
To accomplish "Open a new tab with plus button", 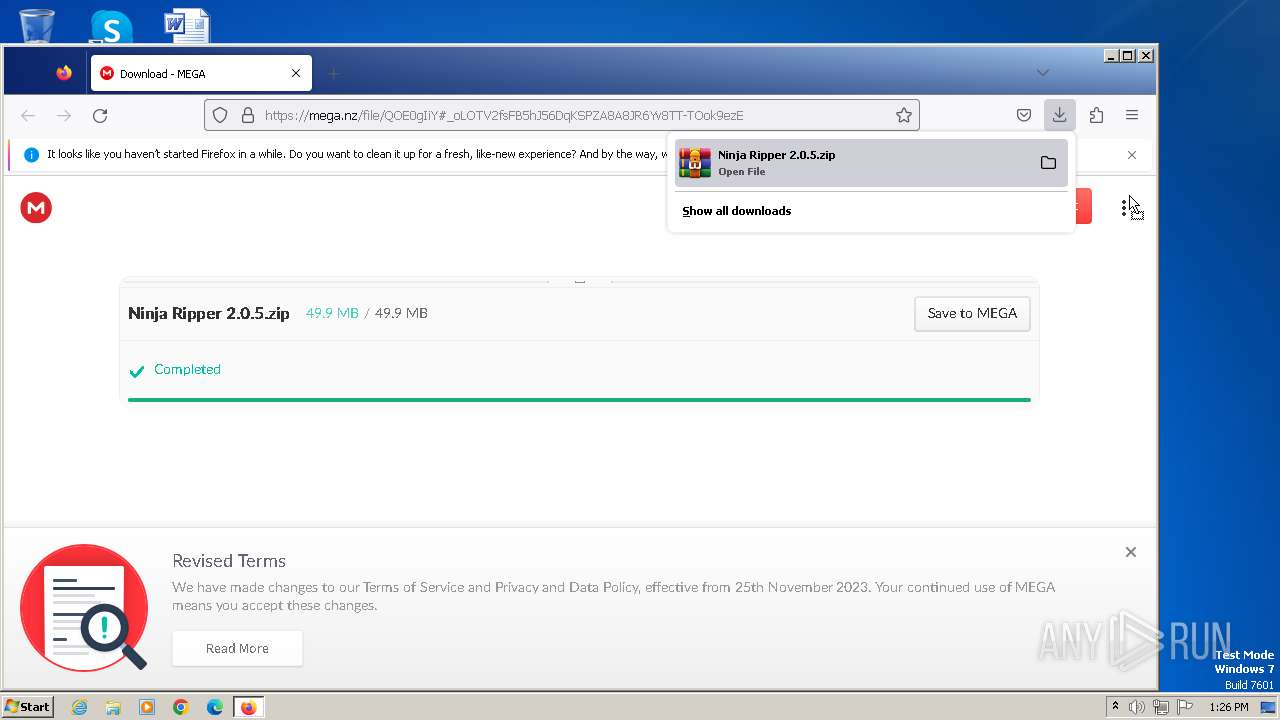I will 334,73.
